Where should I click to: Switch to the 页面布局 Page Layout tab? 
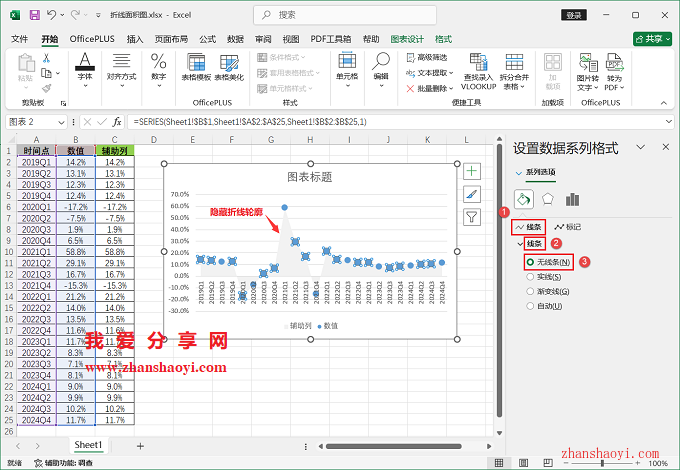coord(171,39)
